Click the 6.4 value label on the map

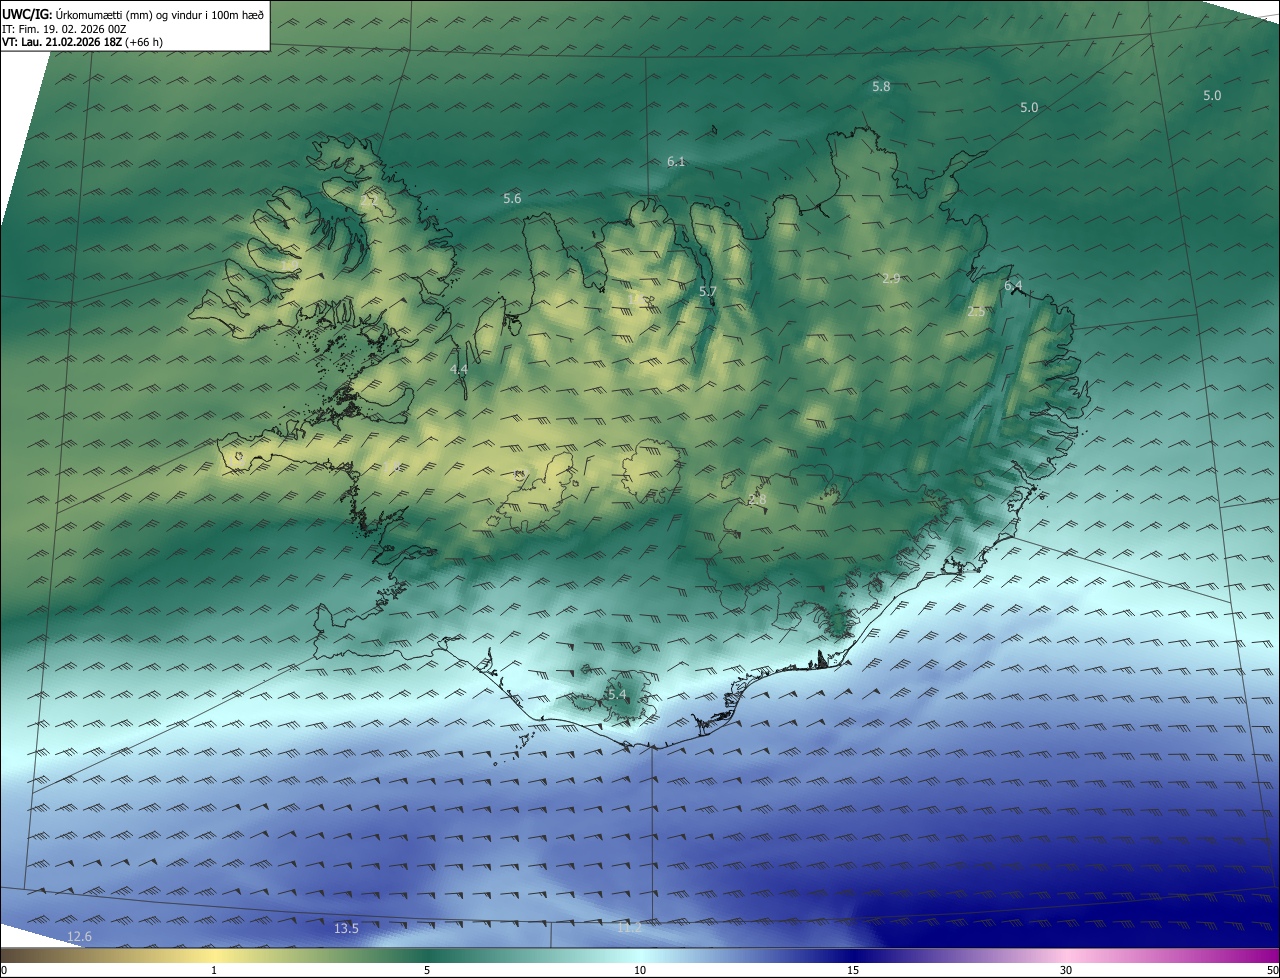(x=1013, y=287)
